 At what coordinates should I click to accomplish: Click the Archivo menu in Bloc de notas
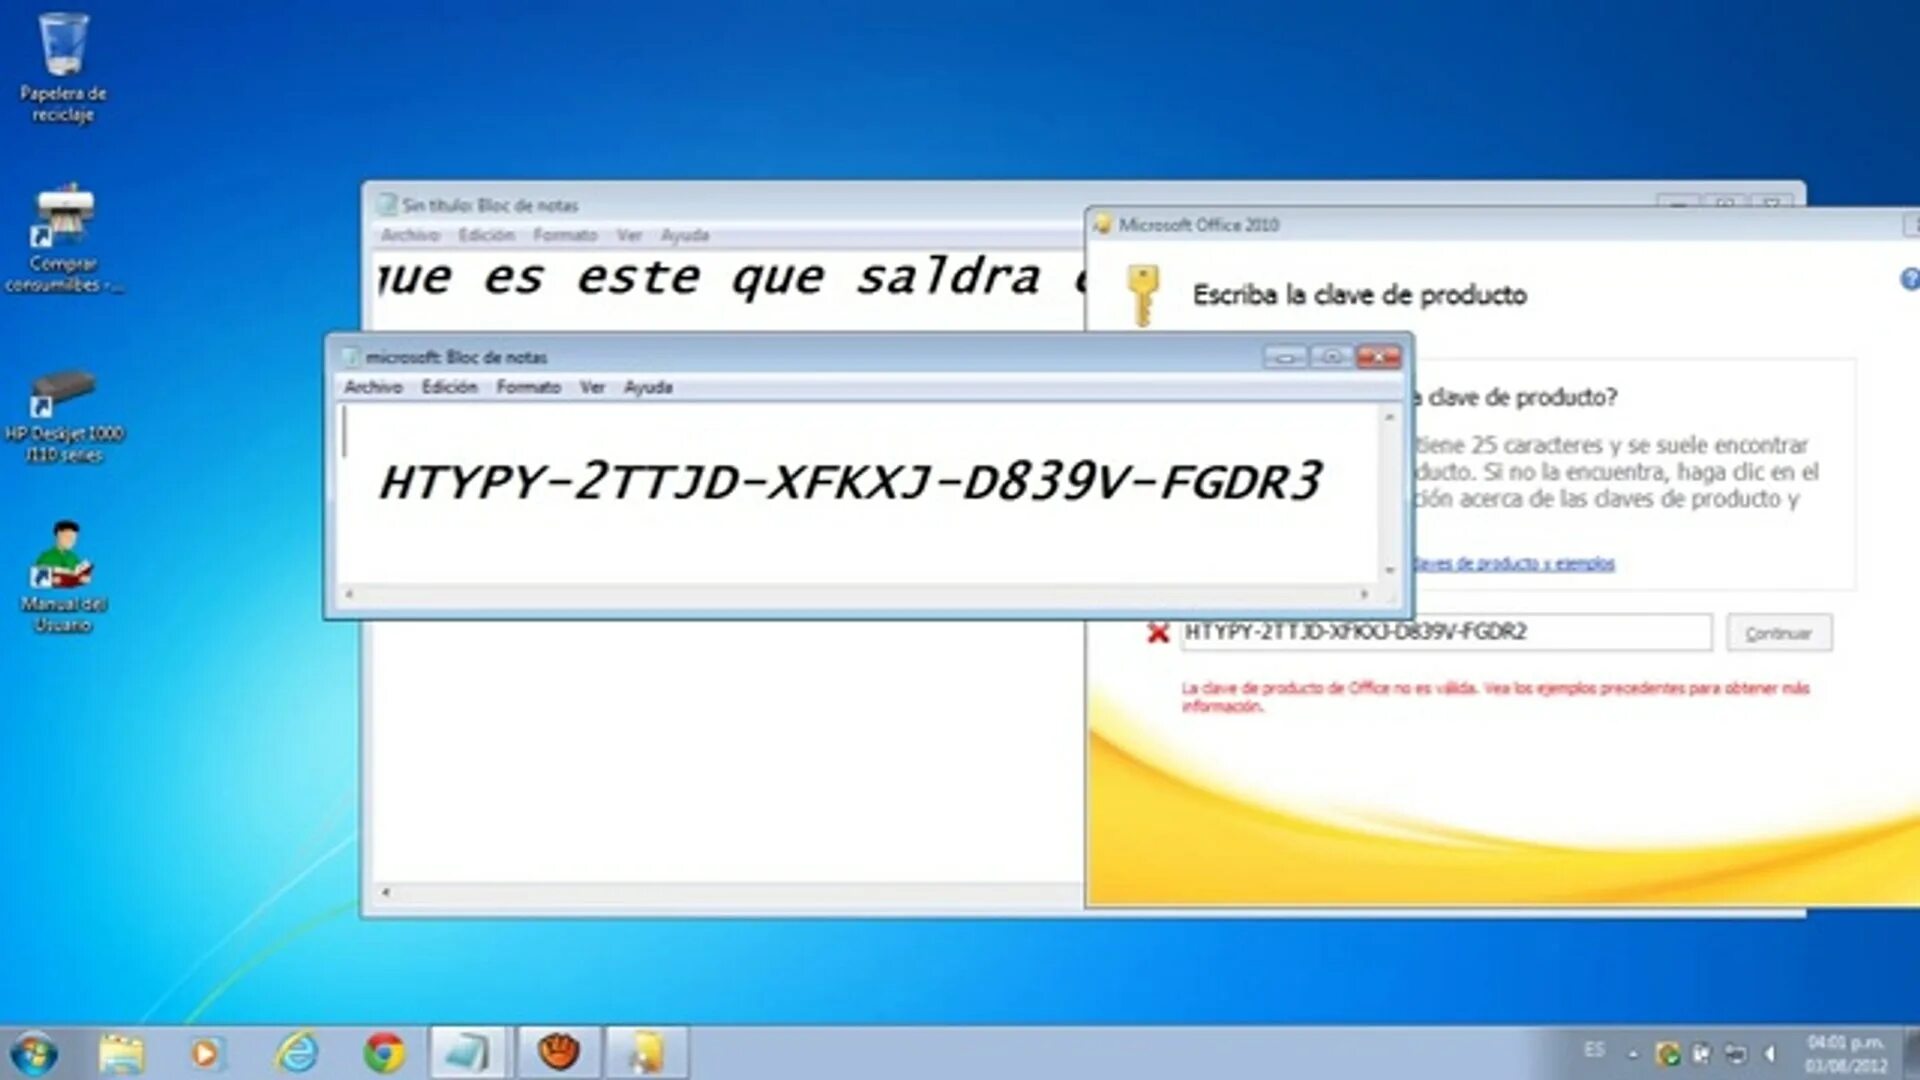click(x=371, y=386)
